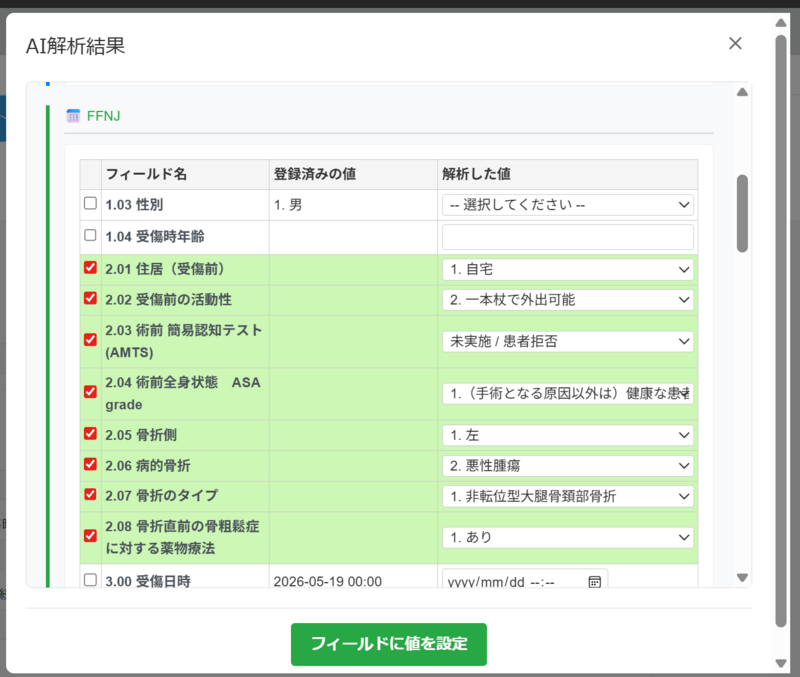Click the FFNJ calendar icon
The image size is (800, 677).
(73, 116)
